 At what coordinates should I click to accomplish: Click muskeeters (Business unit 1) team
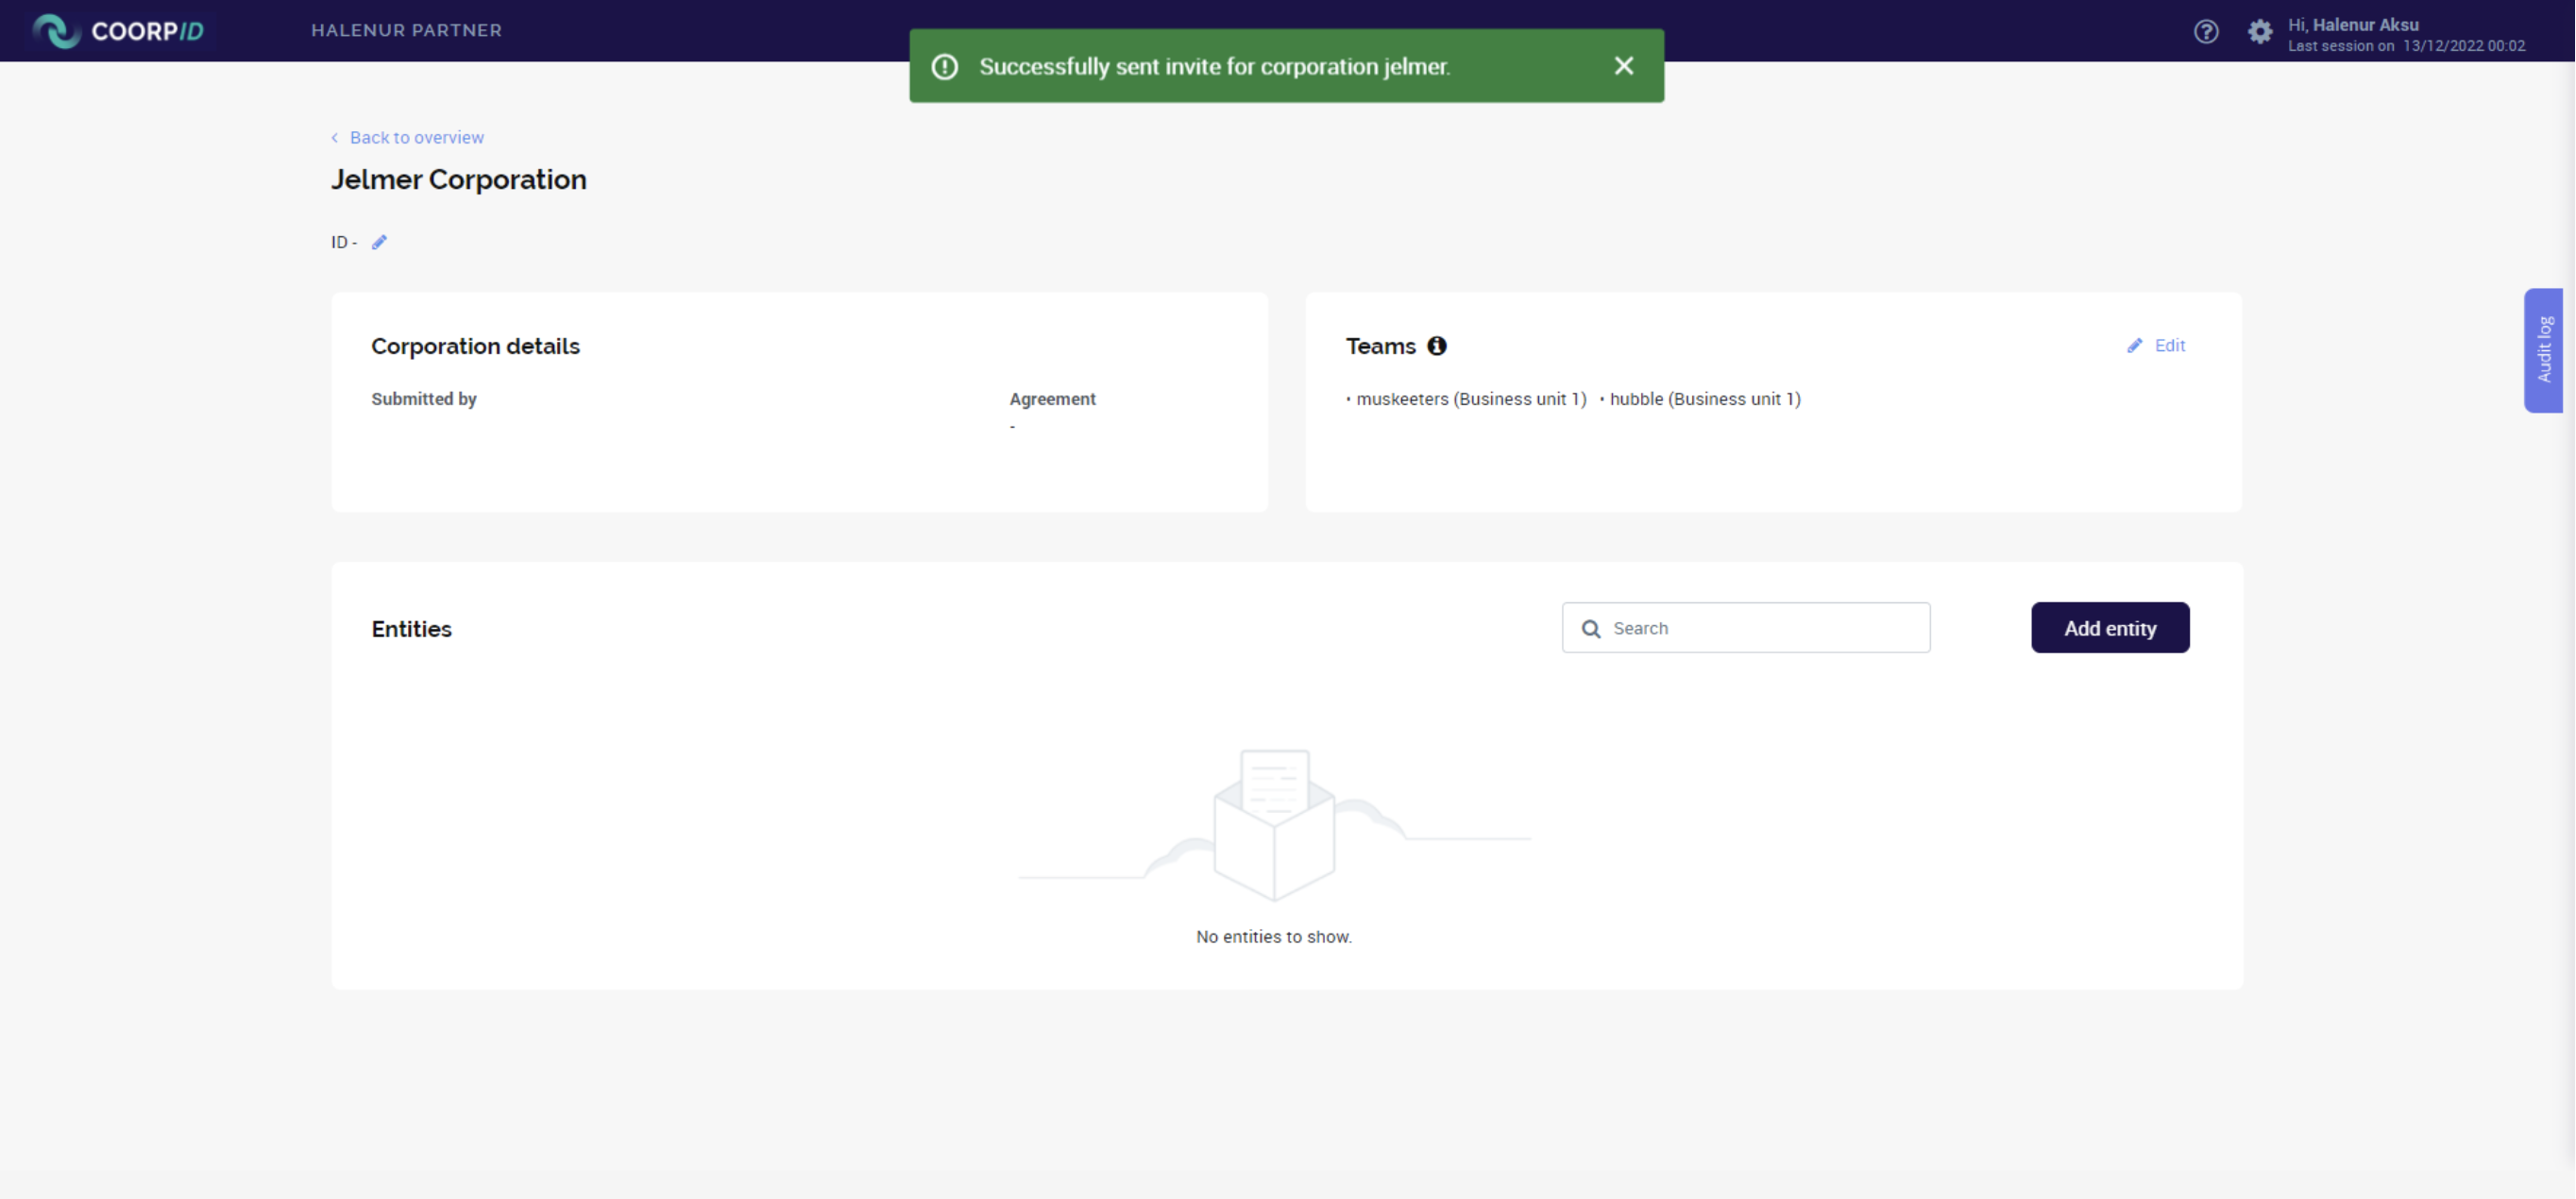pyautogui.click(x=1471, y=399)
